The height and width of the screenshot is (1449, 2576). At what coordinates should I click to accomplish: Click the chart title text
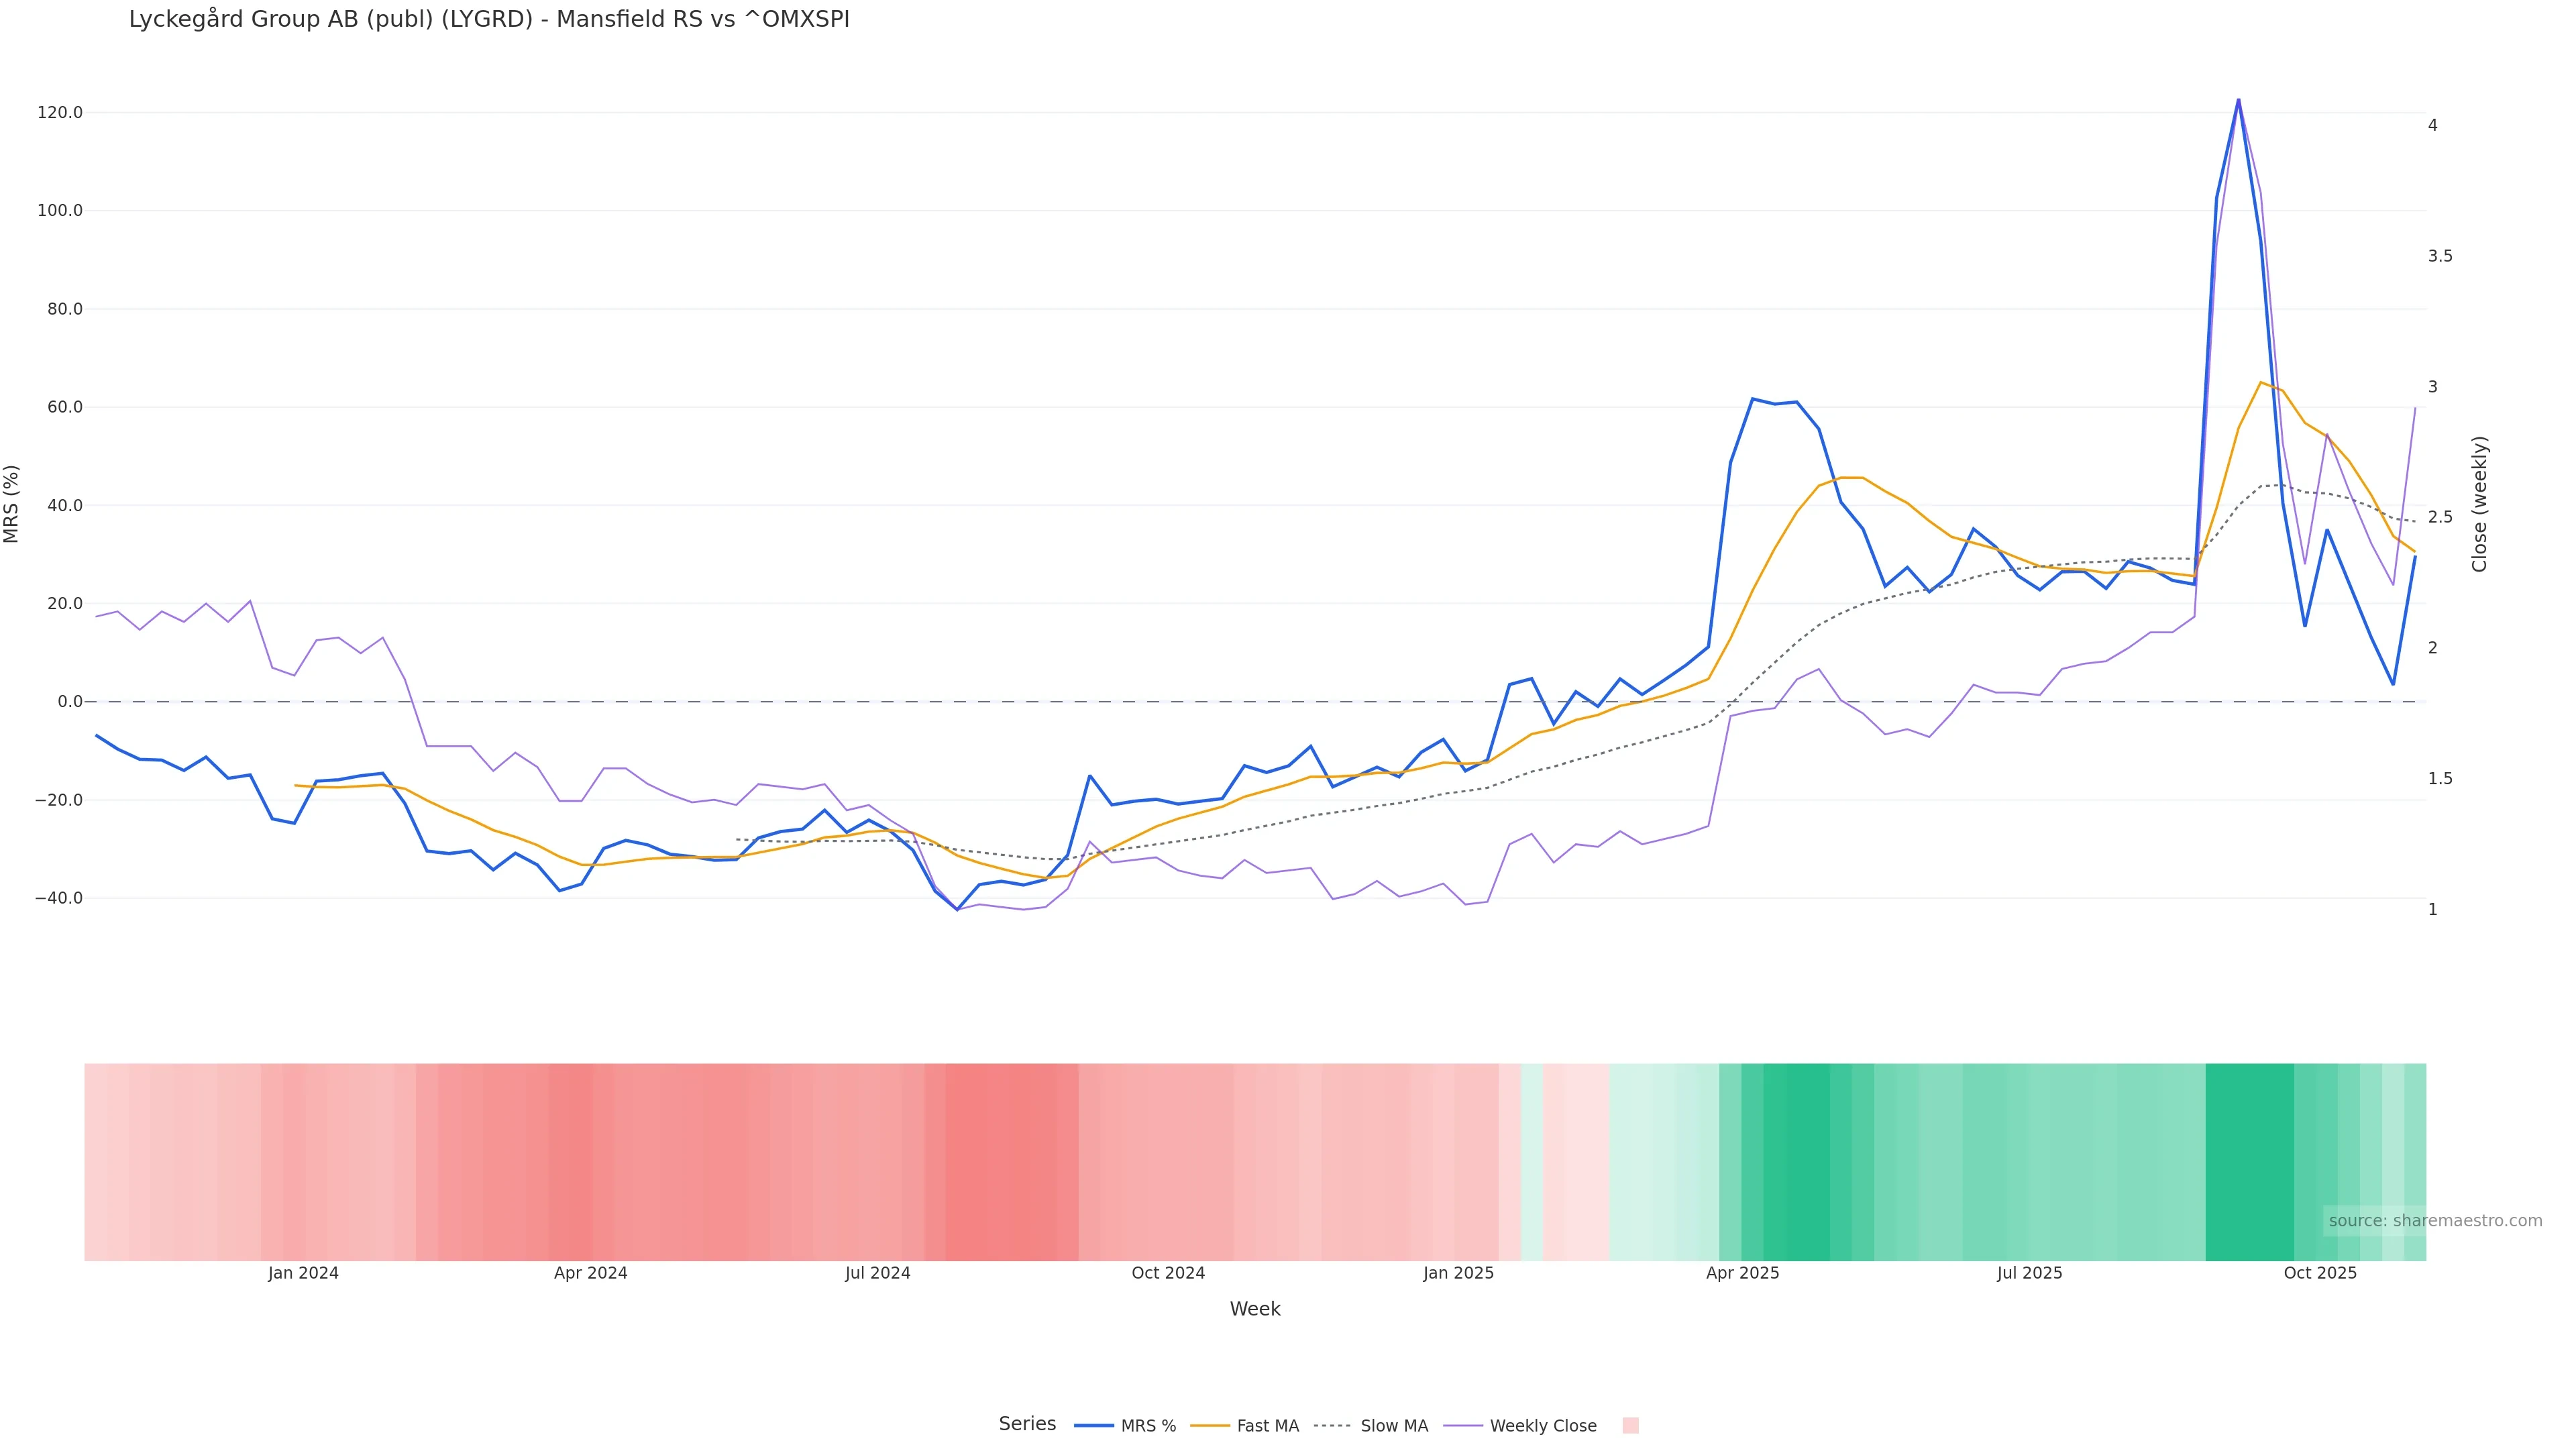[489, 19]
